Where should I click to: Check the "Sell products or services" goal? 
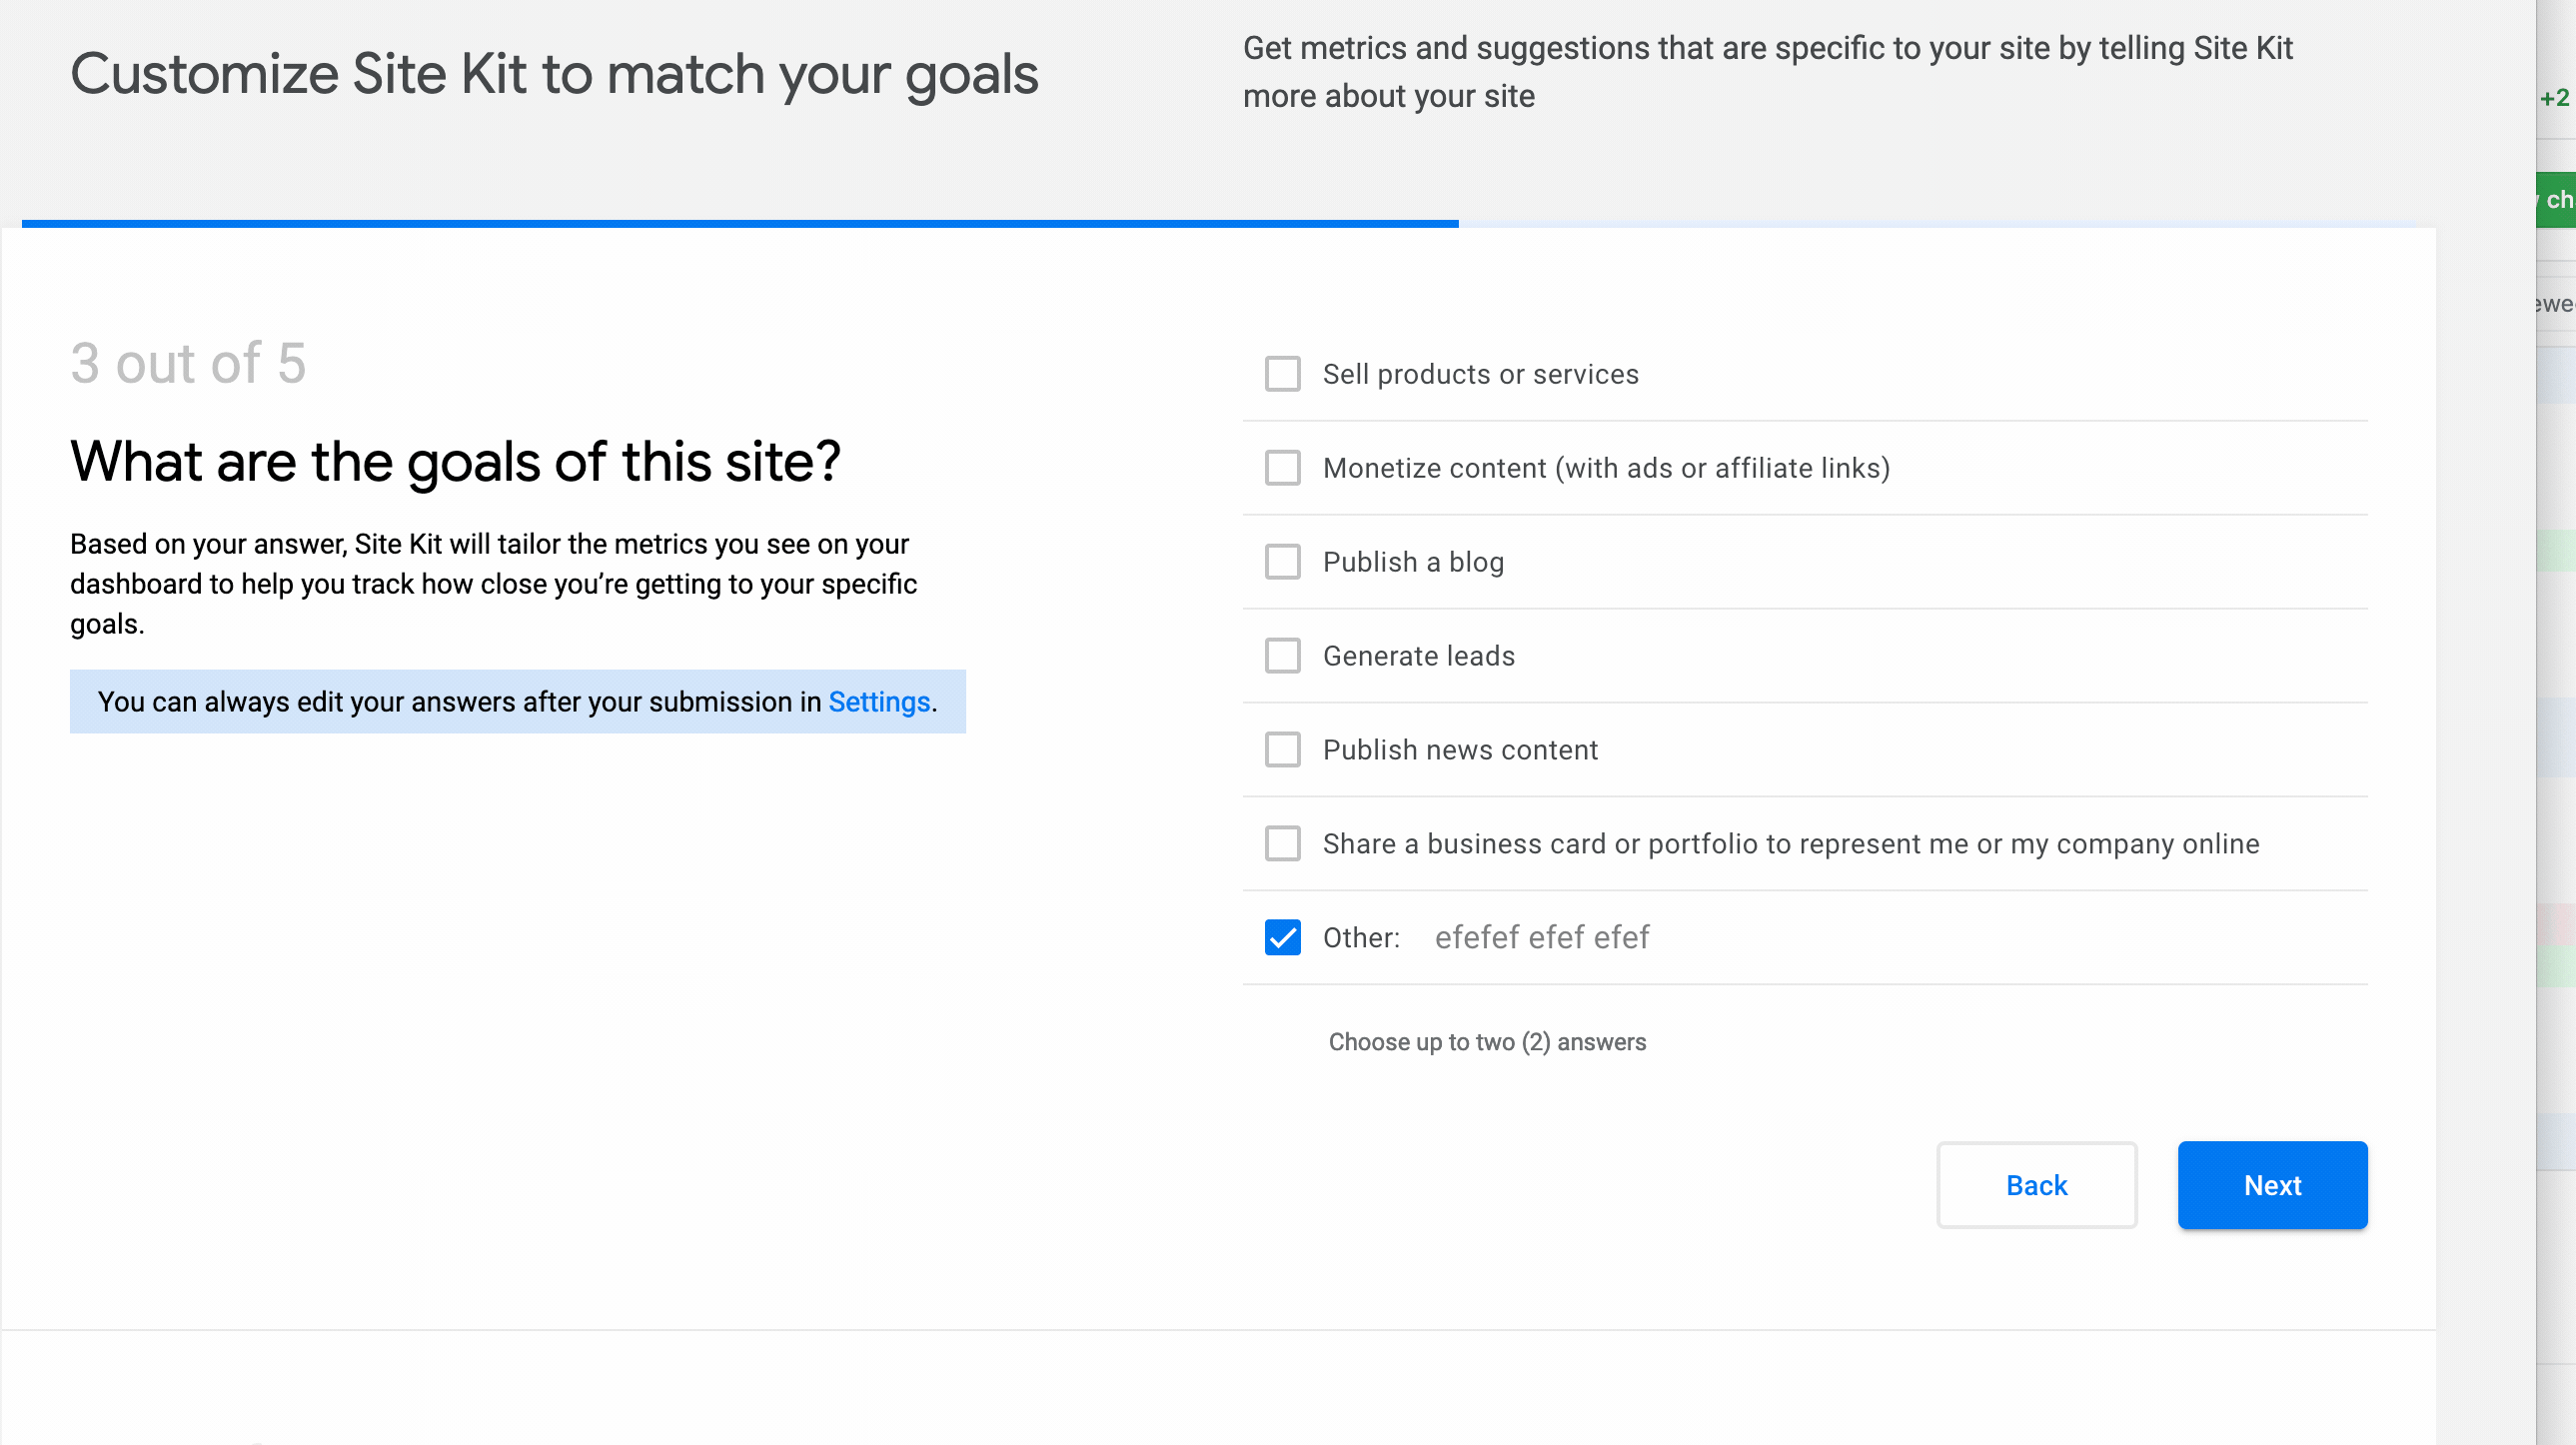pyautogui.click(x=1282, y=374)
